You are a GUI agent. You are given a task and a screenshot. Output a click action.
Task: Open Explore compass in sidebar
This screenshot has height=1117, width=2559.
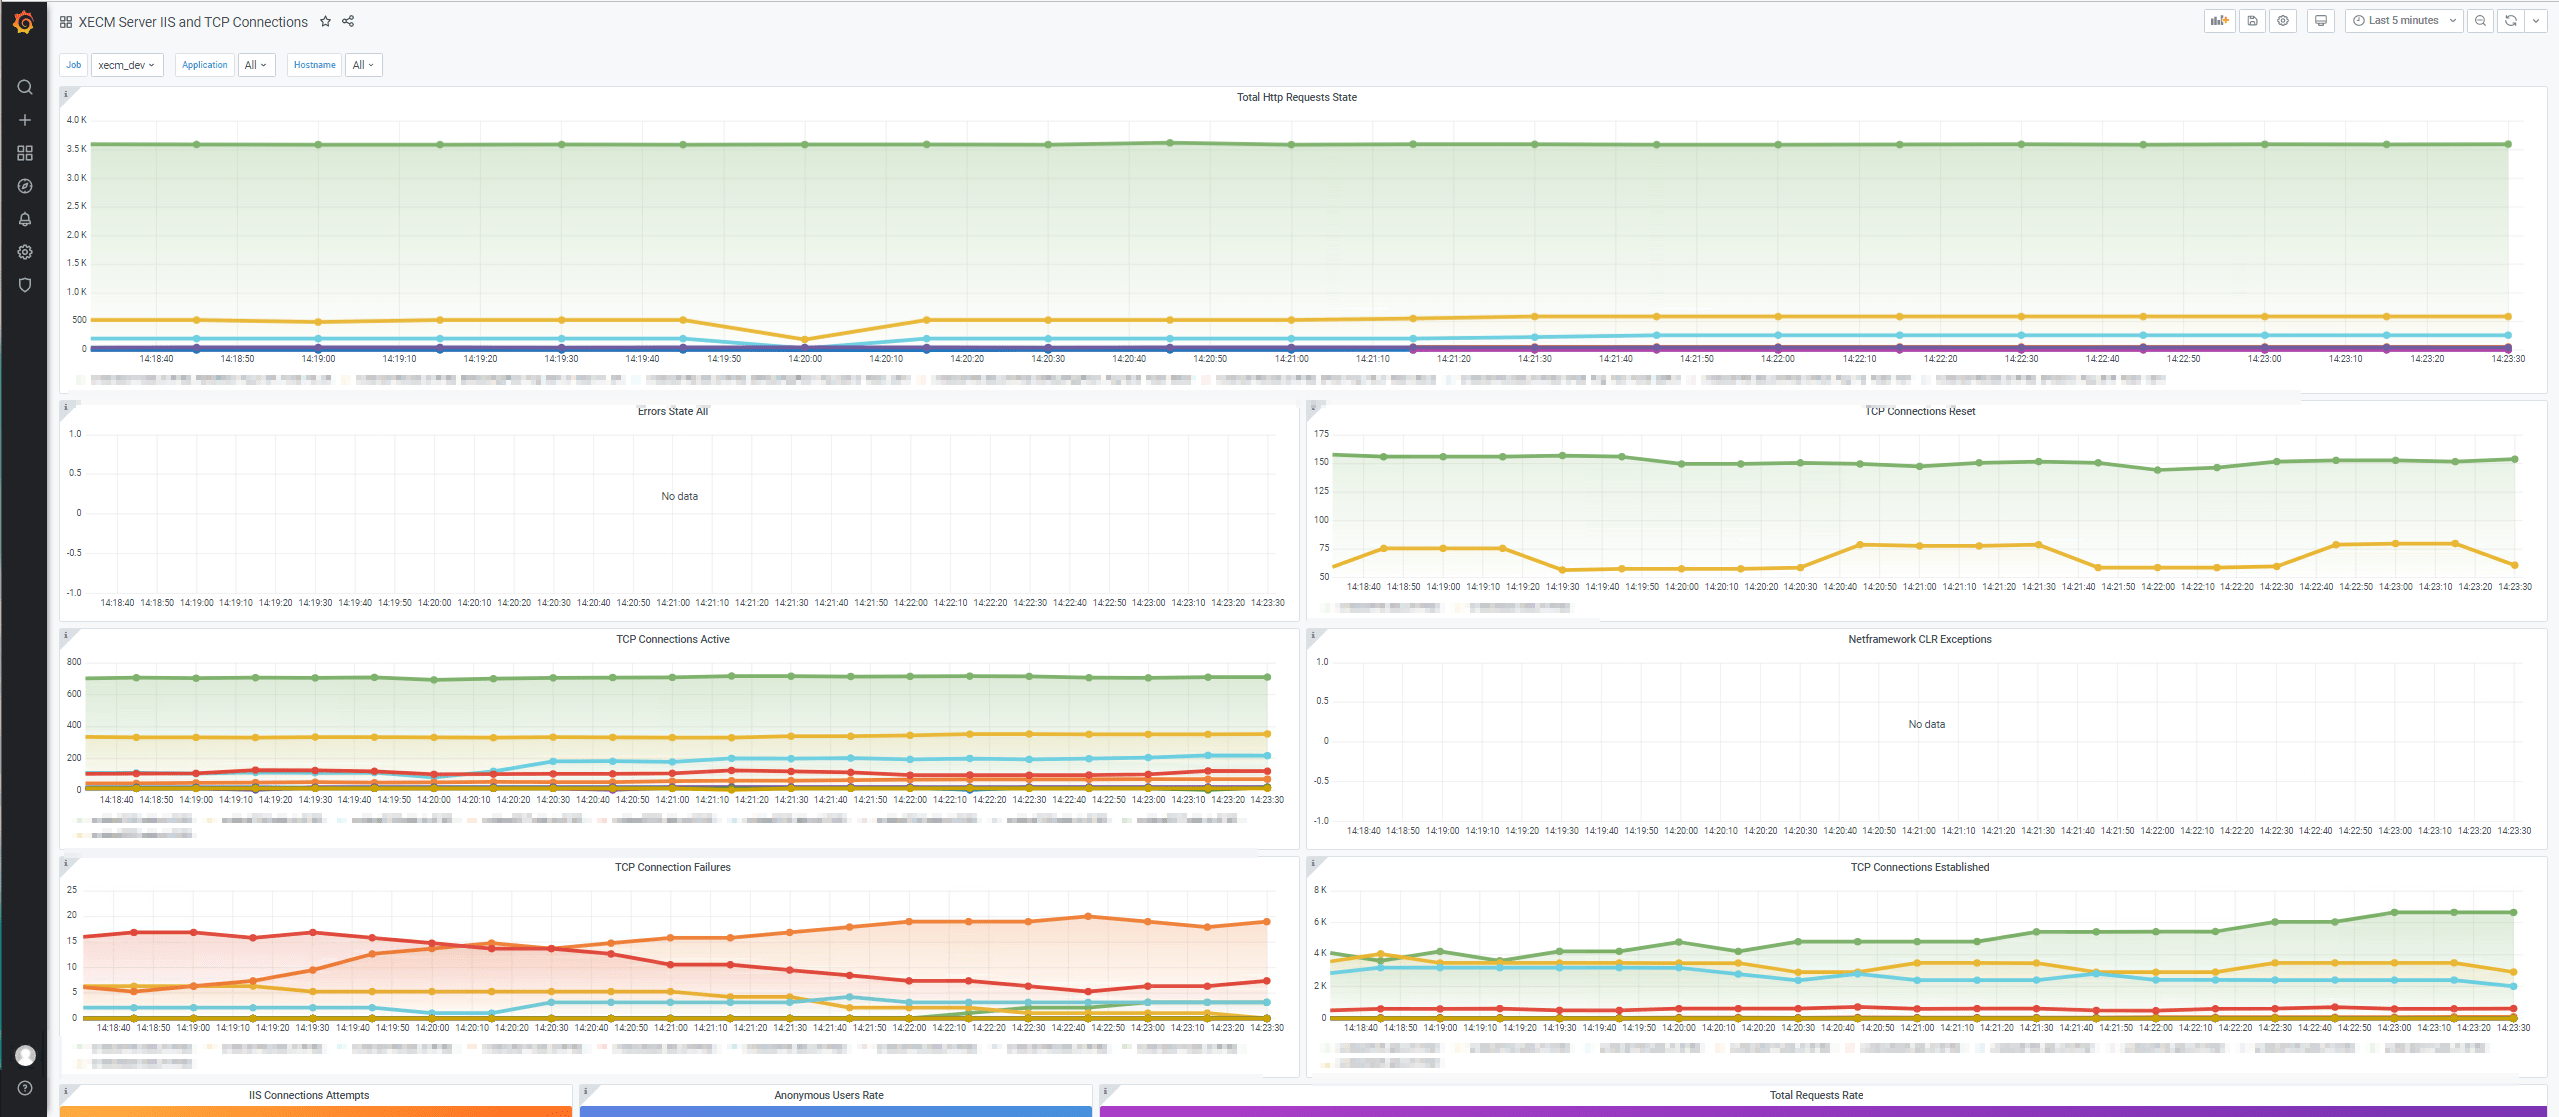coord(25,186)
